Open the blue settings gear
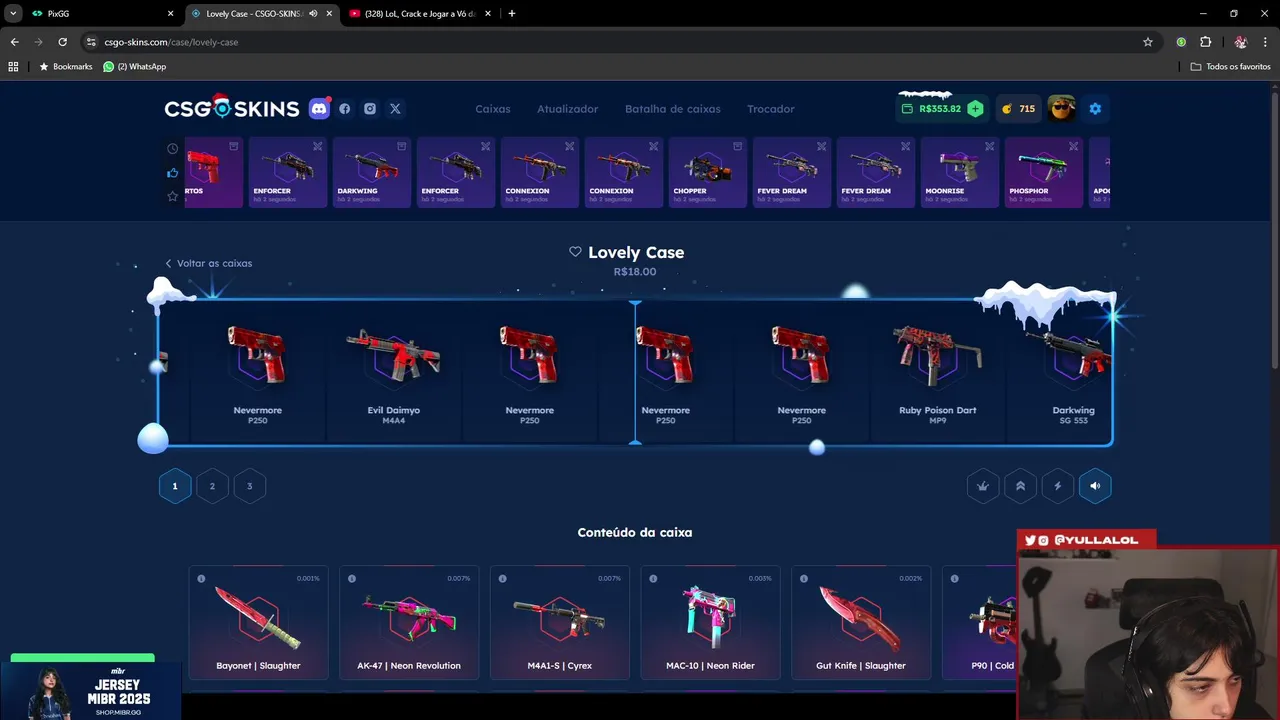The height and width of the screenshot is (720, 1280). [x=1095, y=109]
